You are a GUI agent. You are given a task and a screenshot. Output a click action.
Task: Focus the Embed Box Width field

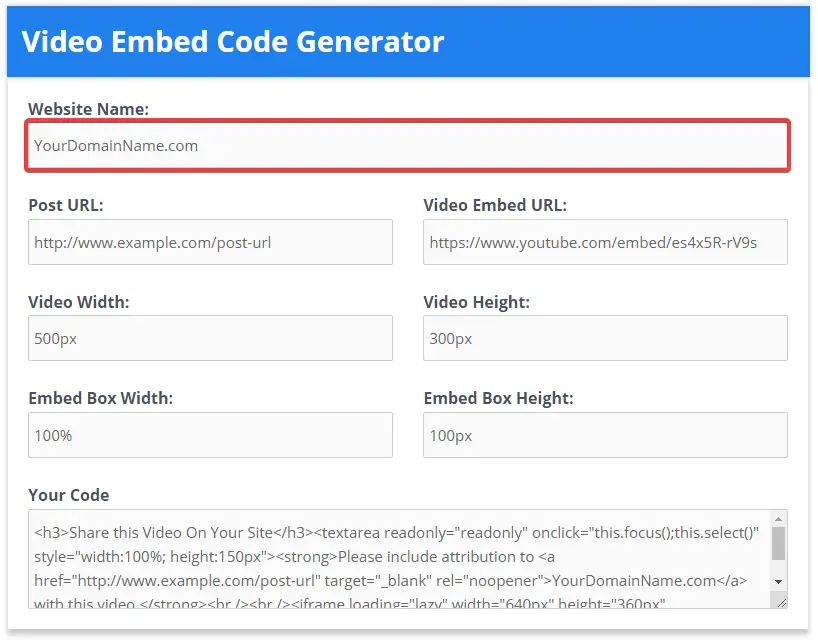coord(210,435)
